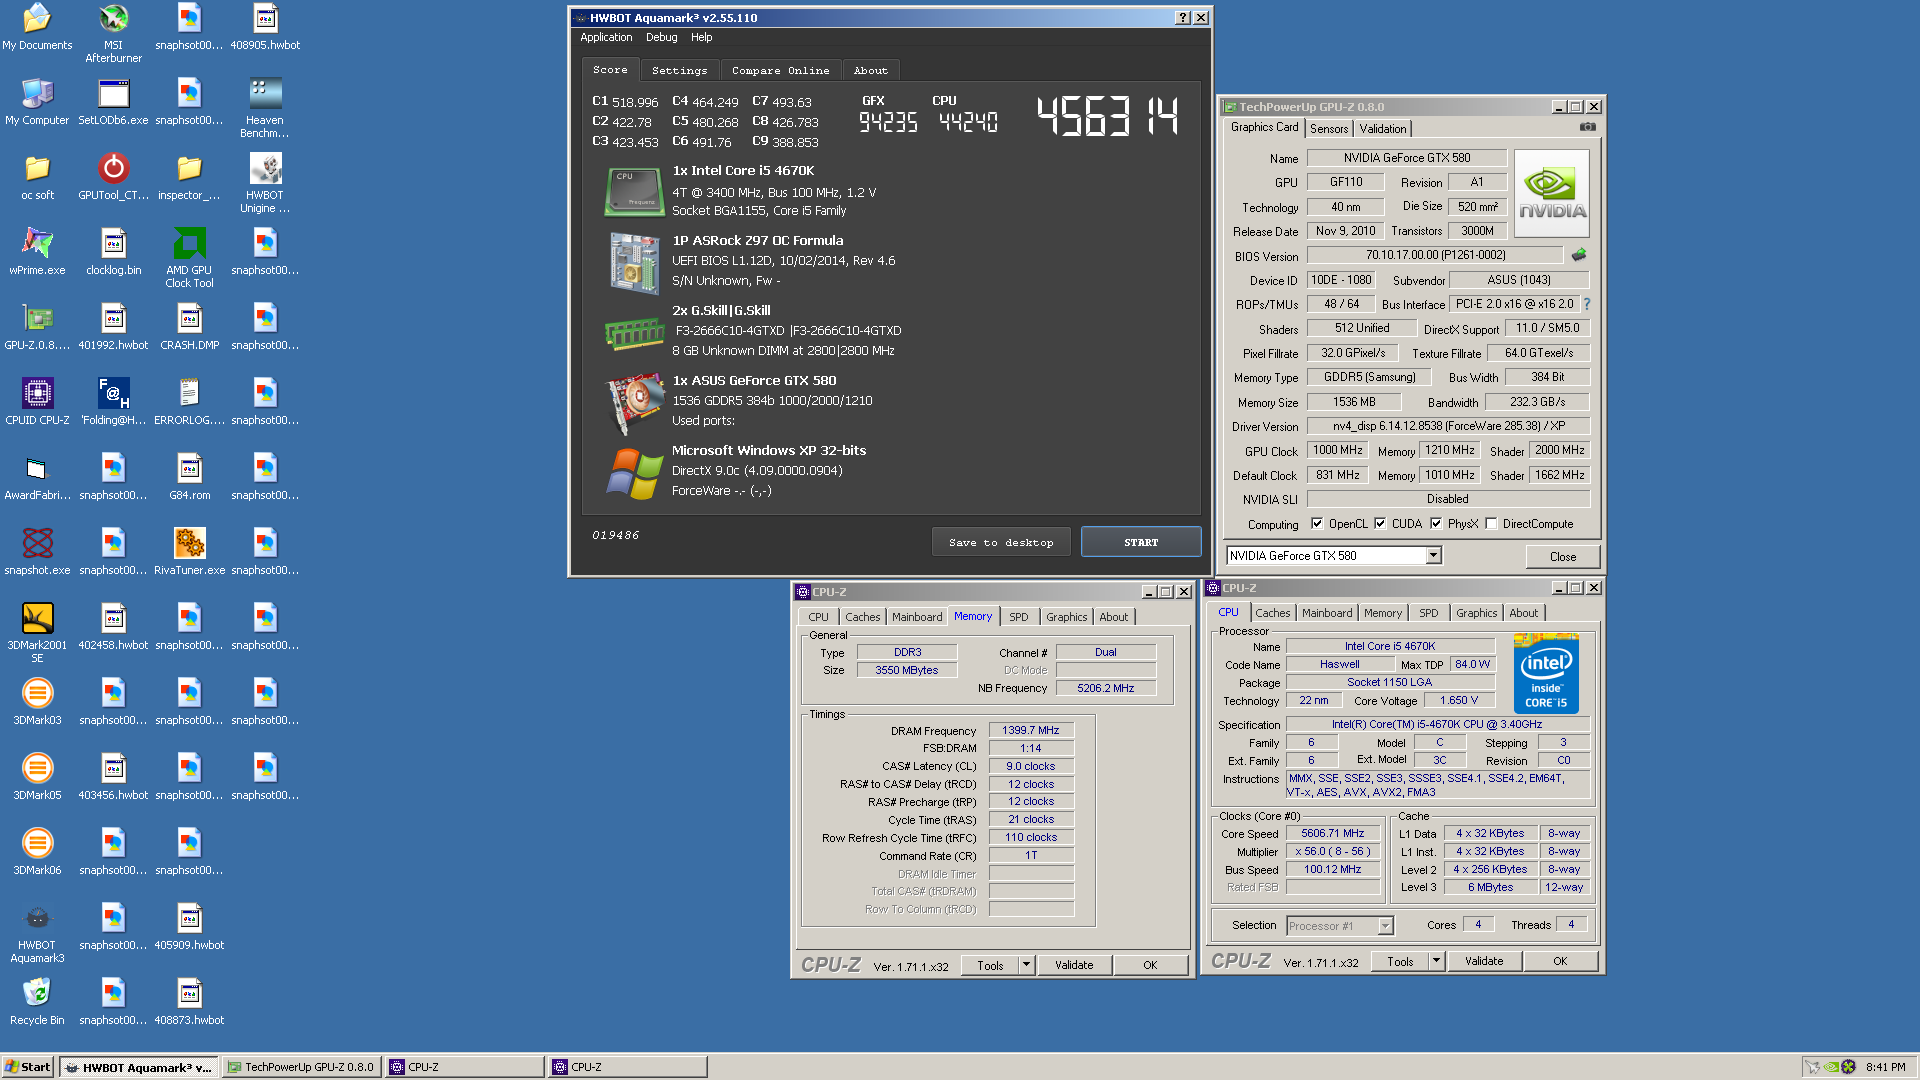Image resolution: width=1920 pixels, height=1080 pixels.
Task: Expand the Tools dropdown arrow in CPU tab CPU-Z window
Action: (x=1435, y=961)
